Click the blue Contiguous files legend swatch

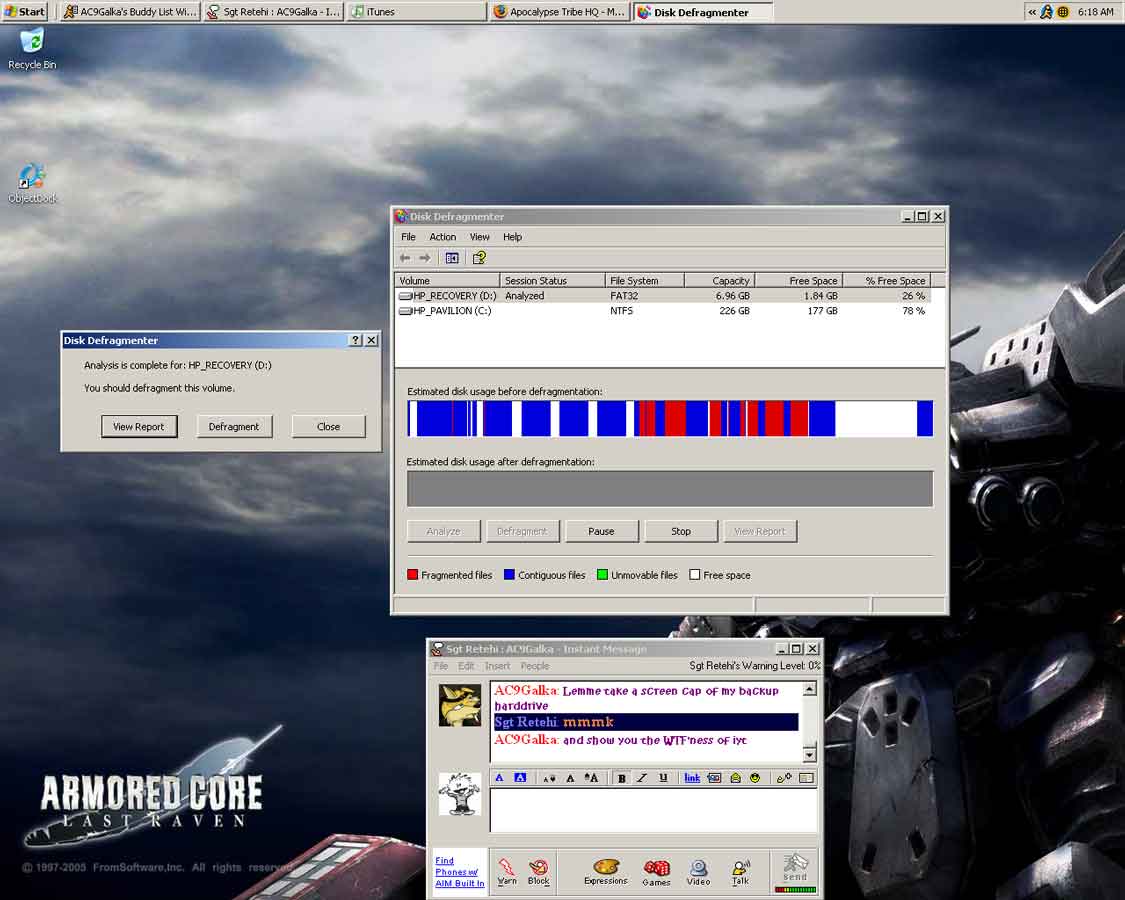click(509, 575)
